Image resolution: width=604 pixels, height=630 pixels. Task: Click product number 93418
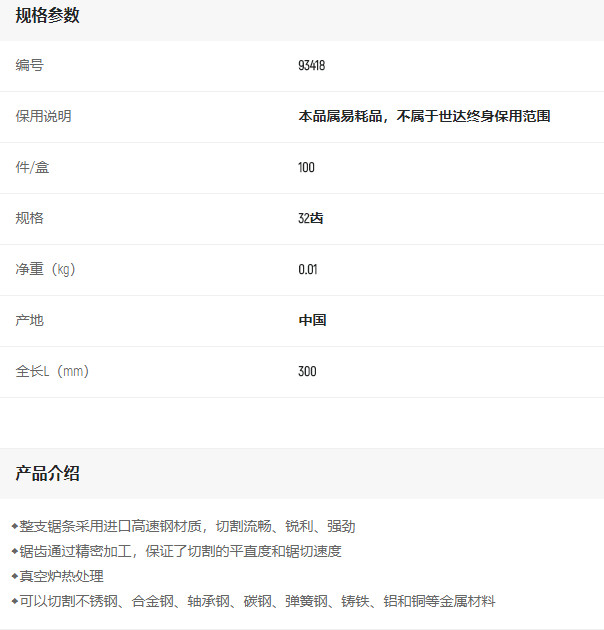tap(312, 66)
